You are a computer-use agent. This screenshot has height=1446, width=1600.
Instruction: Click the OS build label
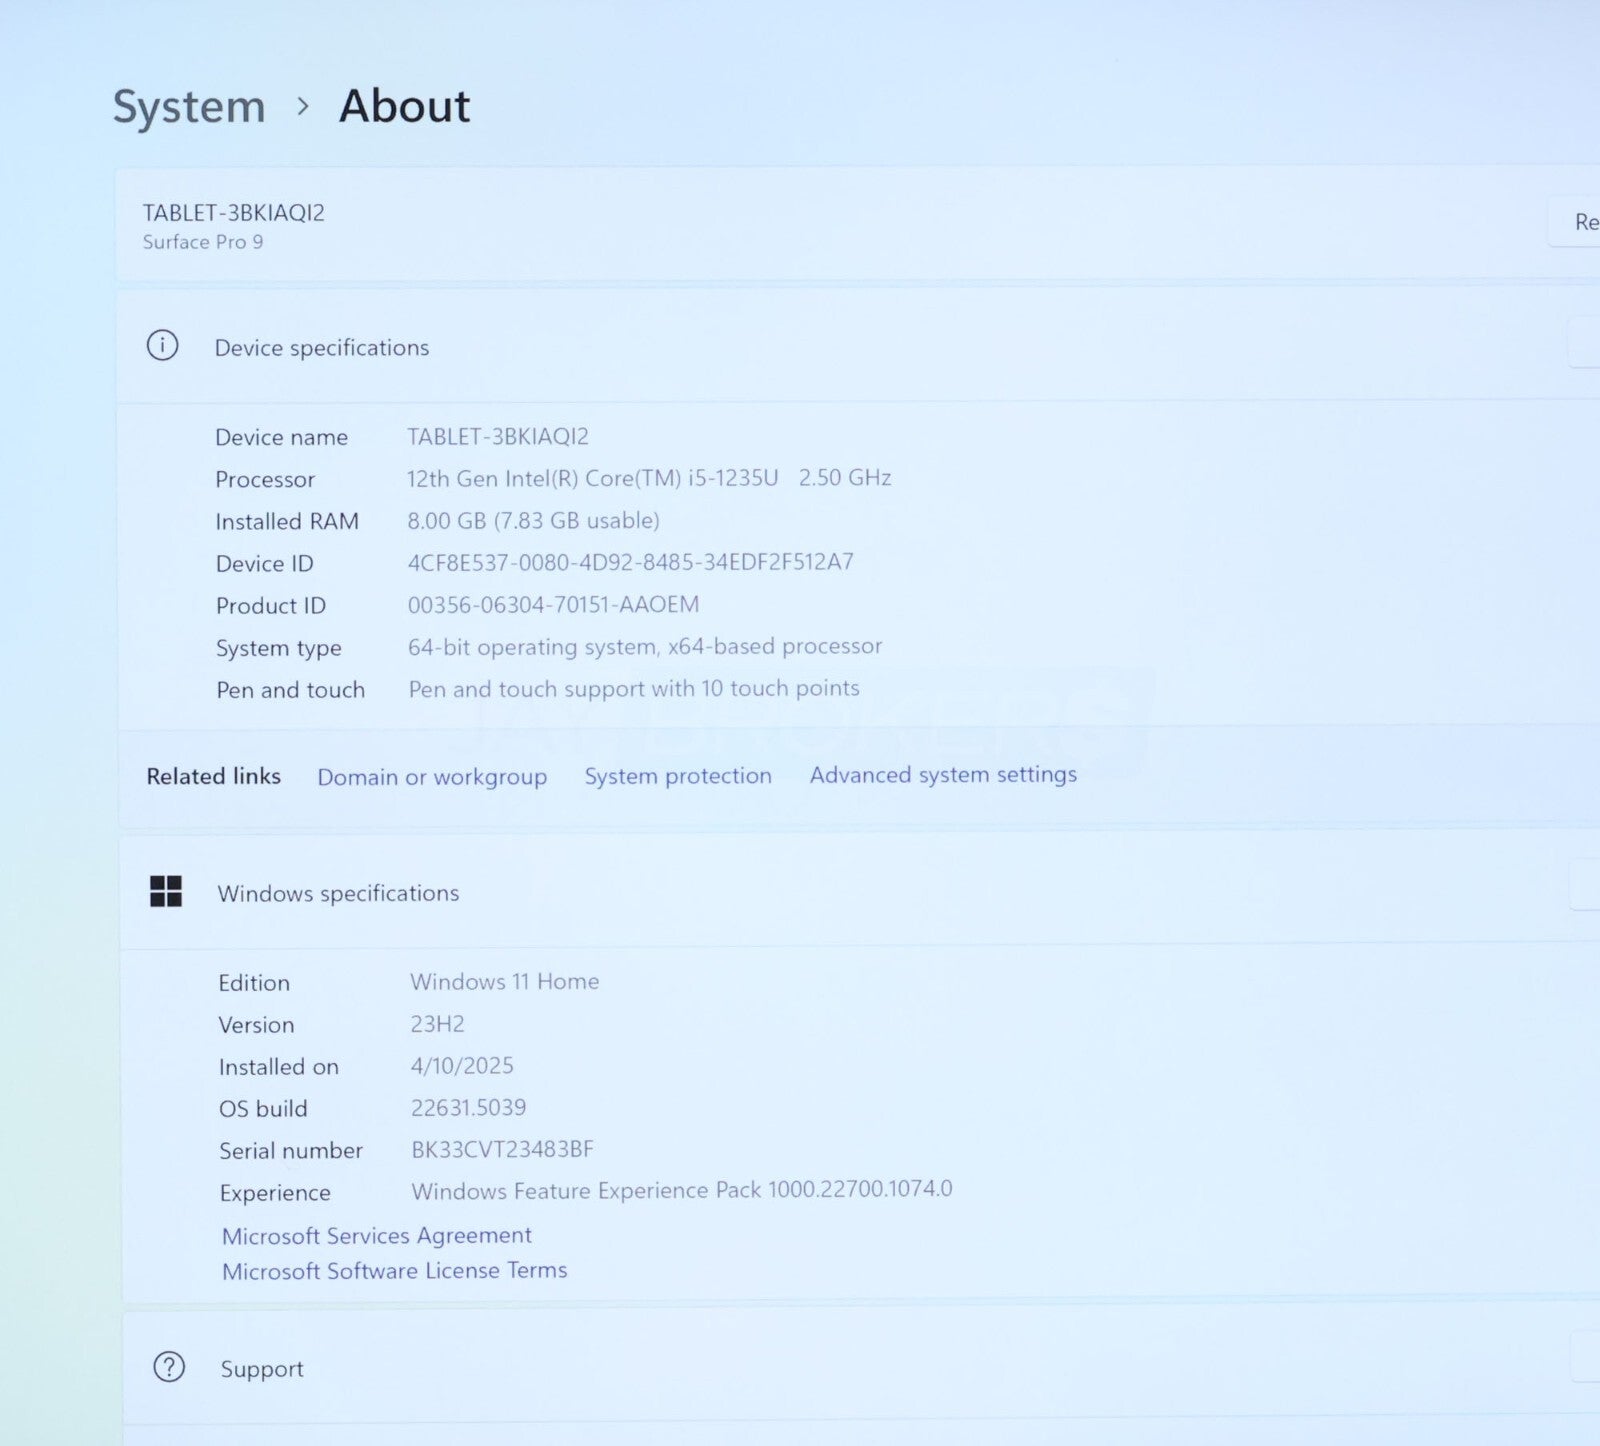pyautogui.click(x=263, y=1109)
